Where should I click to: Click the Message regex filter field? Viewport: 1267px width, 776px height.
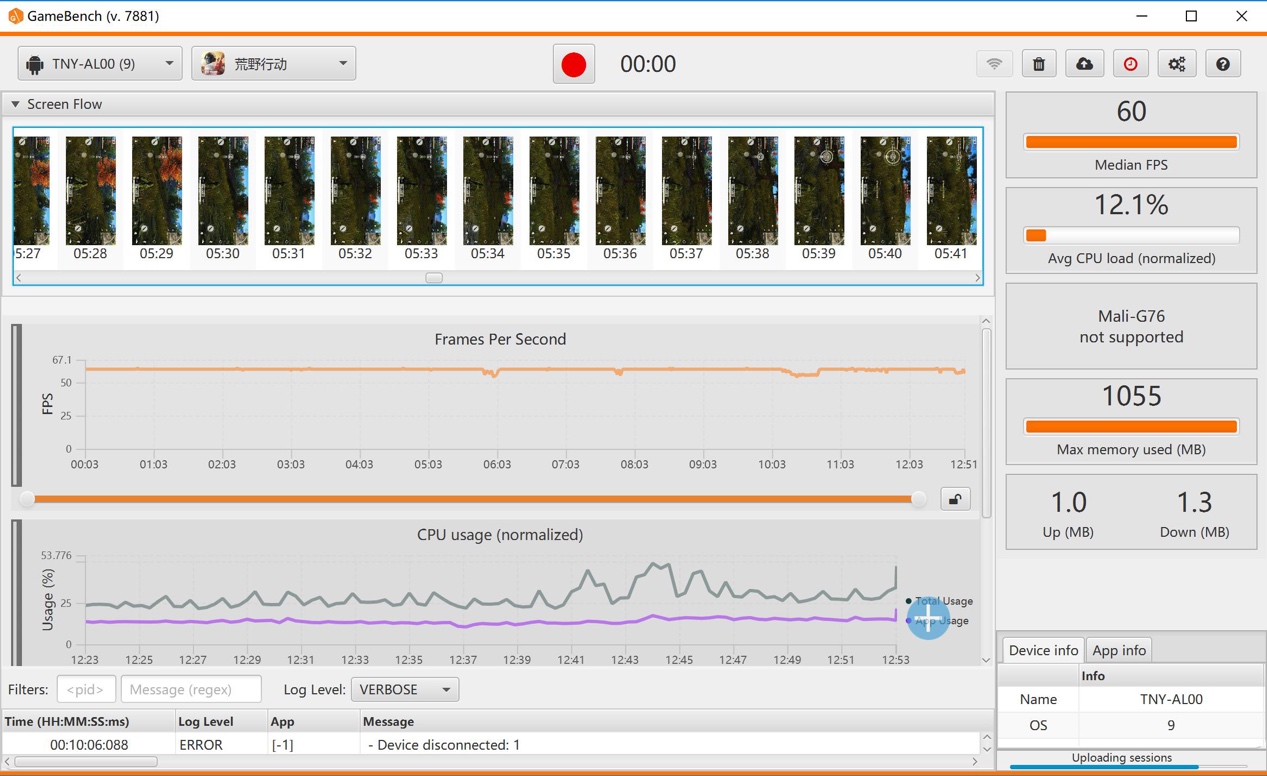190,690
